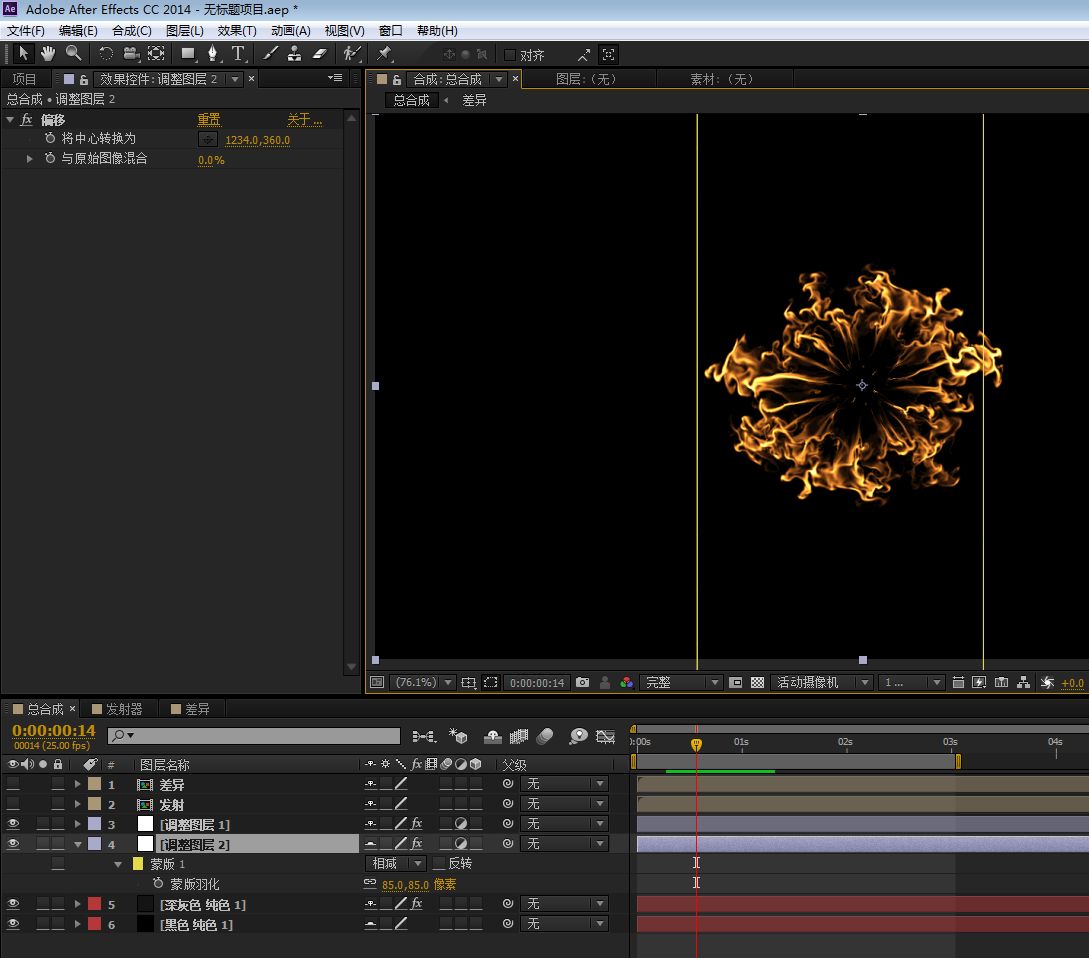Viewport: 1089px width, 958px height.
Task: Take a snapshot with camera icon
Action: click(582, 683)
